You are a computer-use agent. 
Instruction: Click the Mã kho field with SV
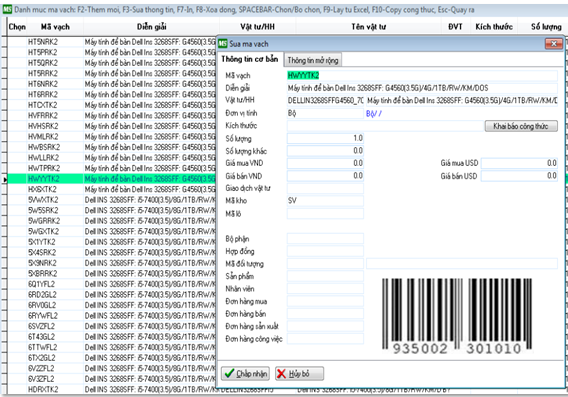click(325, 201)
